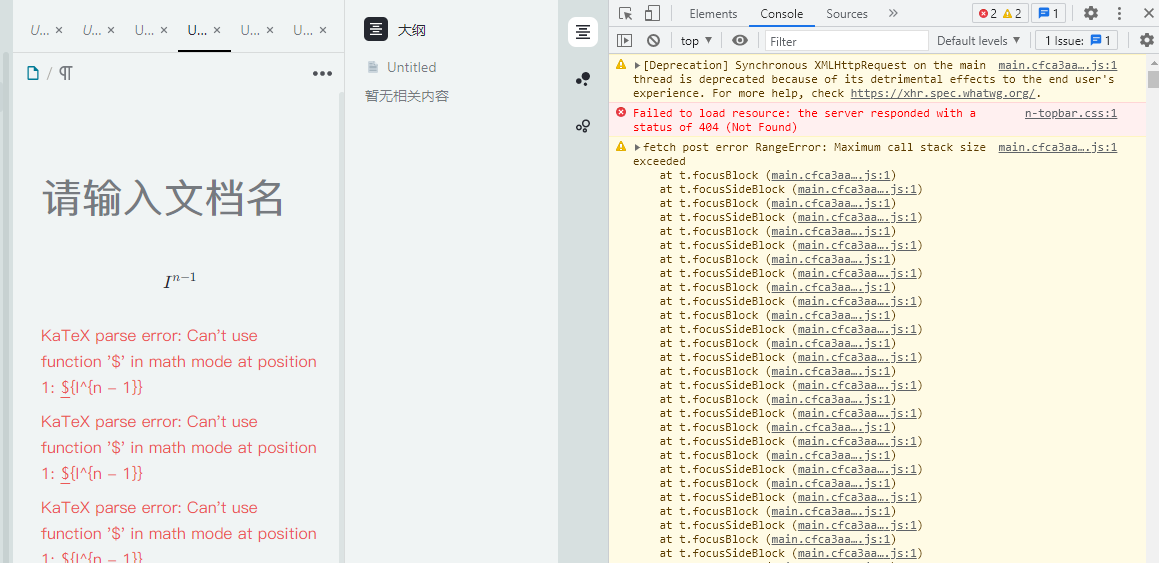The image size is (1159, 563).
Task: Open DevTools settings gear in top bar
Action: 1091,13
